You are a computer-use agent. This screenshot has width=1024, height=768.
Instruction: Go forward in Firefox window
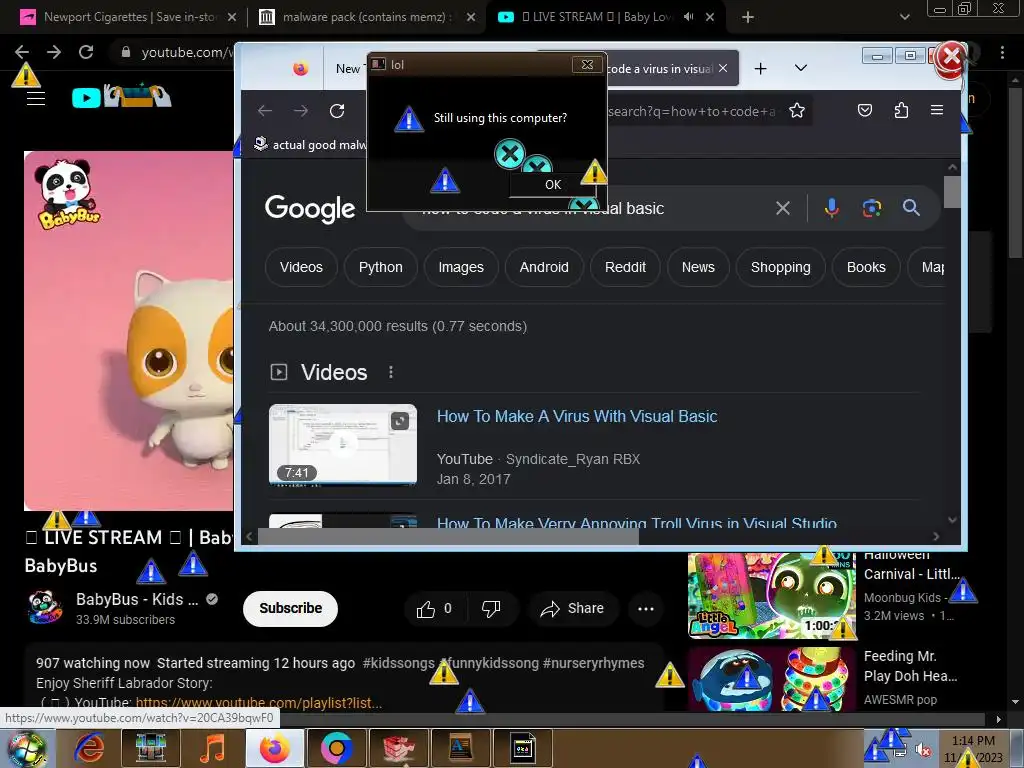(x=300, y=111)
